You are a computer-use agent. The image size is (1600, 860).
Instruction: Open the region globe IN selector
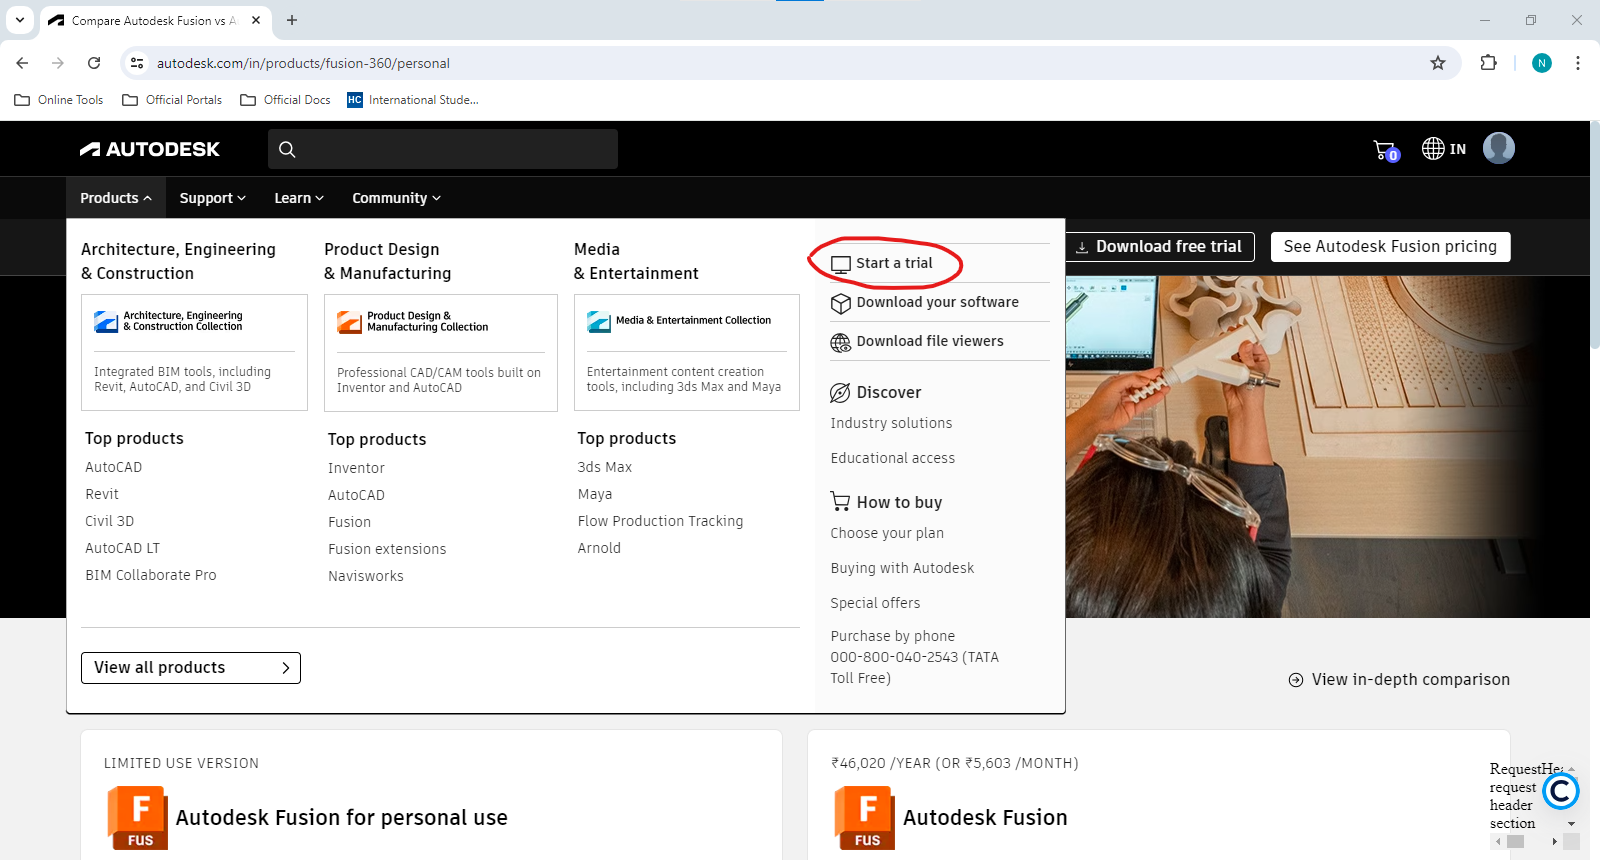pos(1444,149)
